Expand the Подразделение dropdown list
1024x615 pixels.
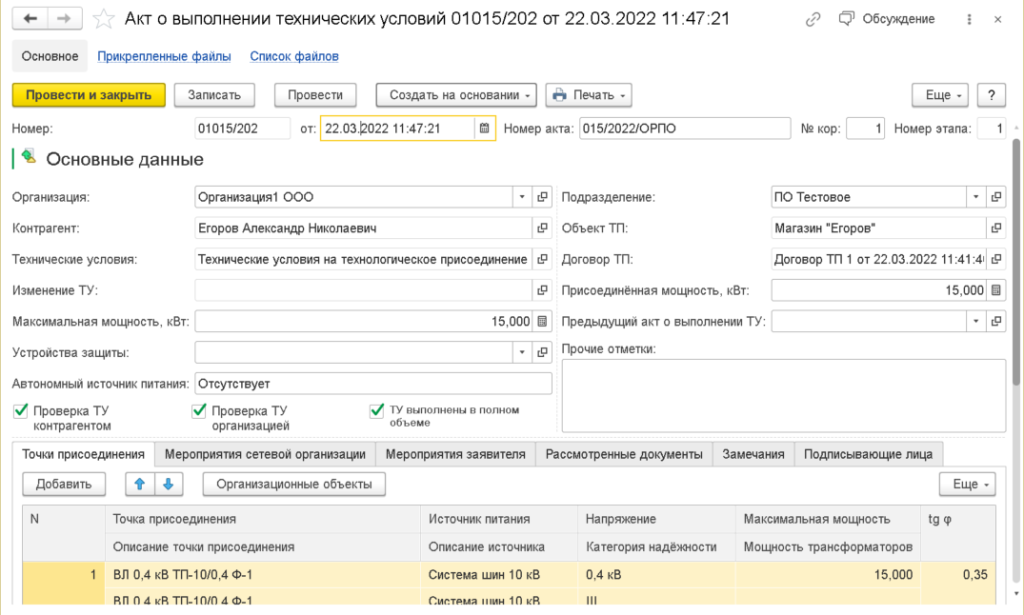[976, 197]
